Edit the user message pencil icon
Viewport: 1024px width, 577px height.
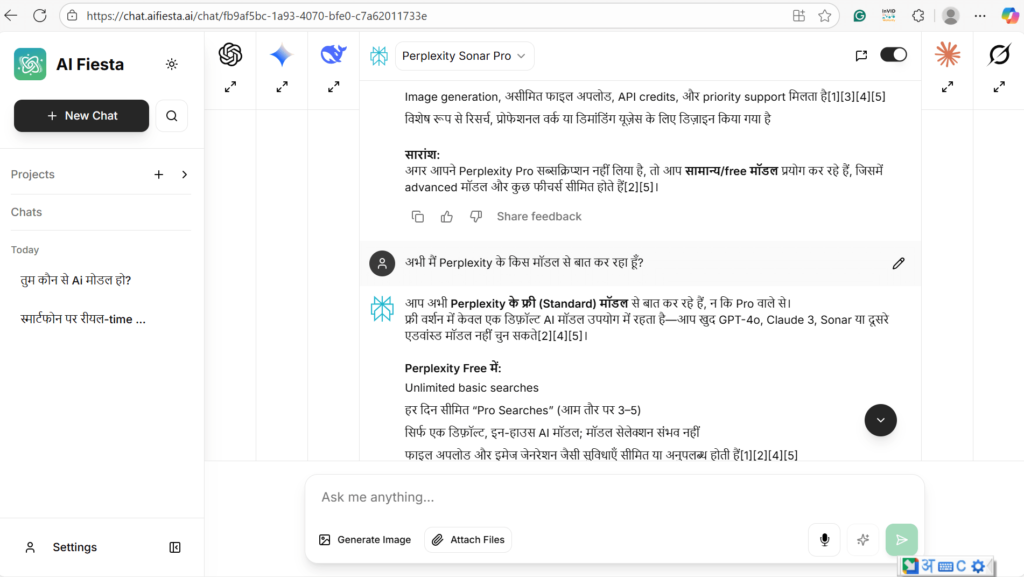pyautogui.click(x=899, y=263)
